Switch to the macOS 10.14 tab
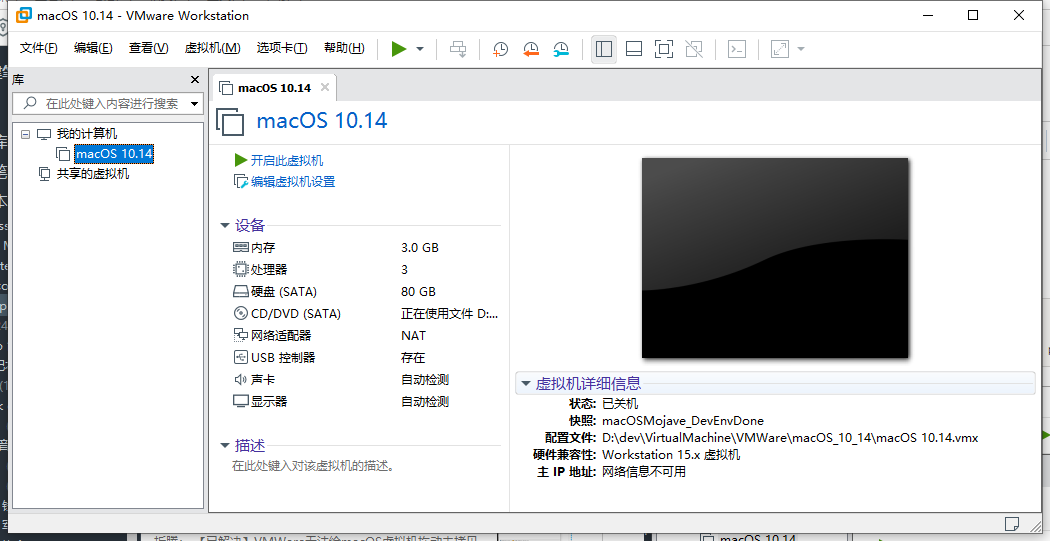Image resolution: width=1050 pixels, height=541 pixels. click(274, 88)
